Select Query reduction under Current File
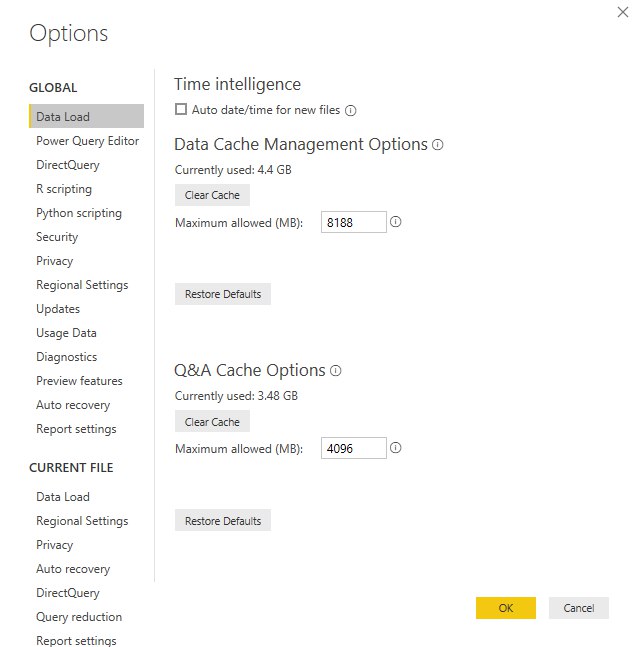 [x=79, y=617]
